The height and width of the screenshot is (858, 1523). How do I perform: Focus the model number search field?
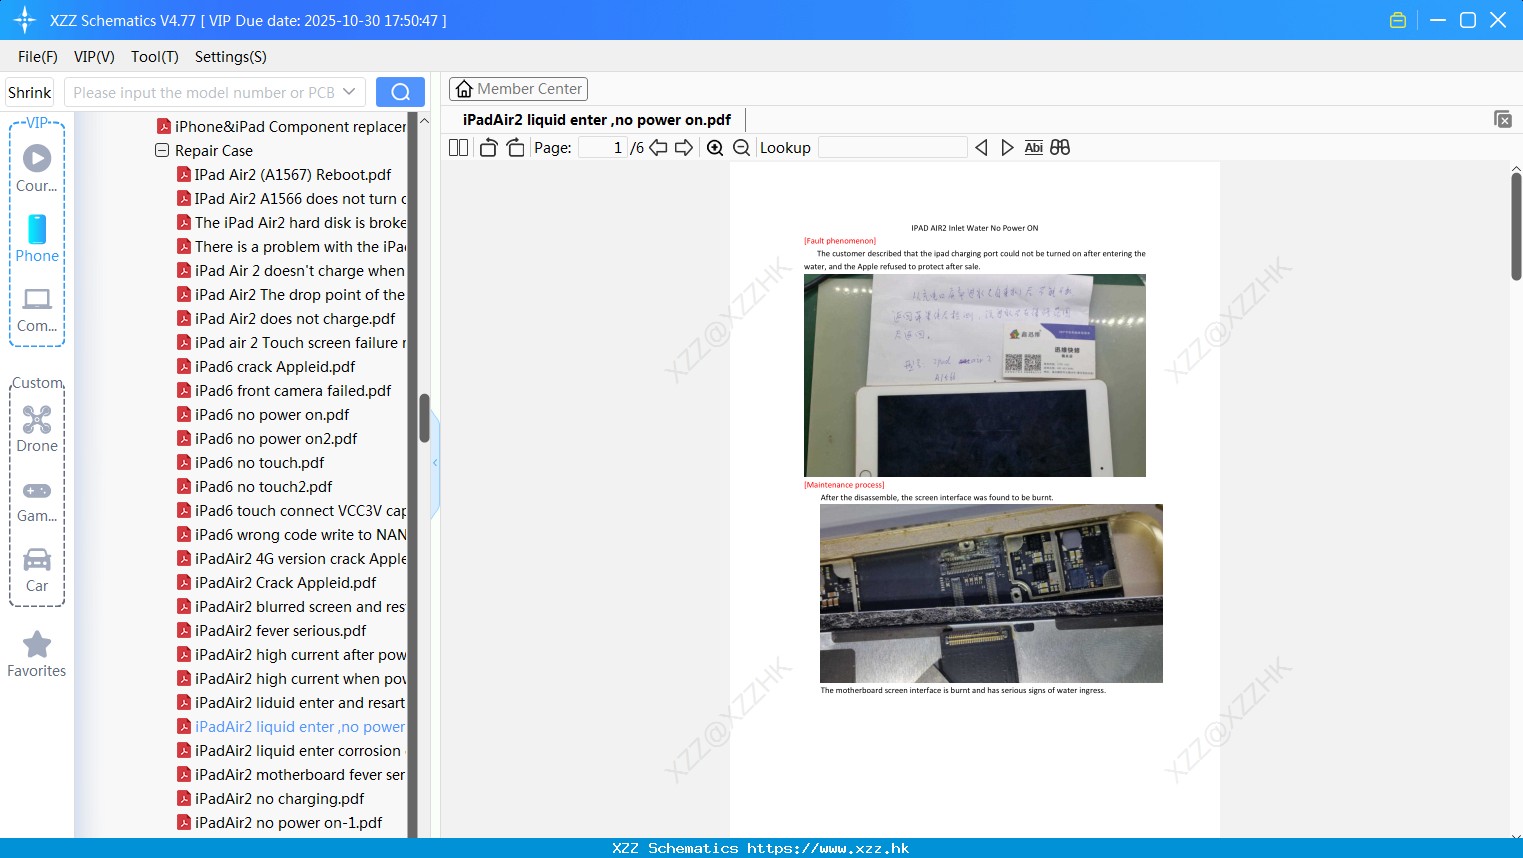pyautogui.click(x=202, y=92)
